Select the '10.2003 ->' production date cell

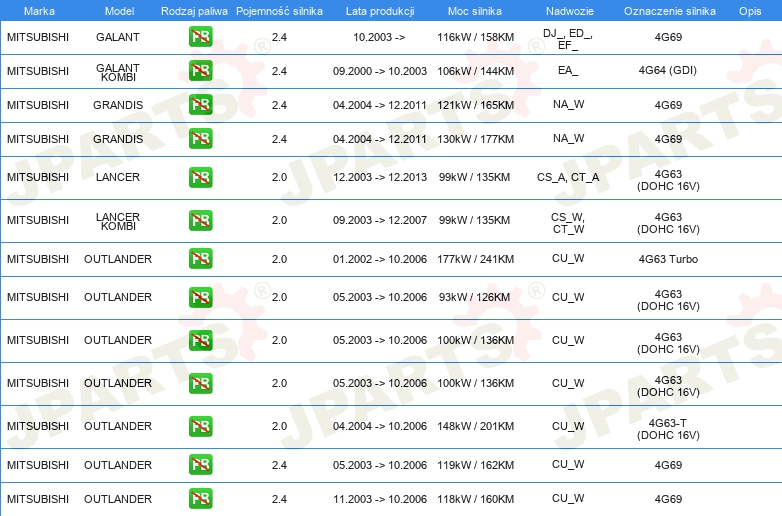point(379,37)
